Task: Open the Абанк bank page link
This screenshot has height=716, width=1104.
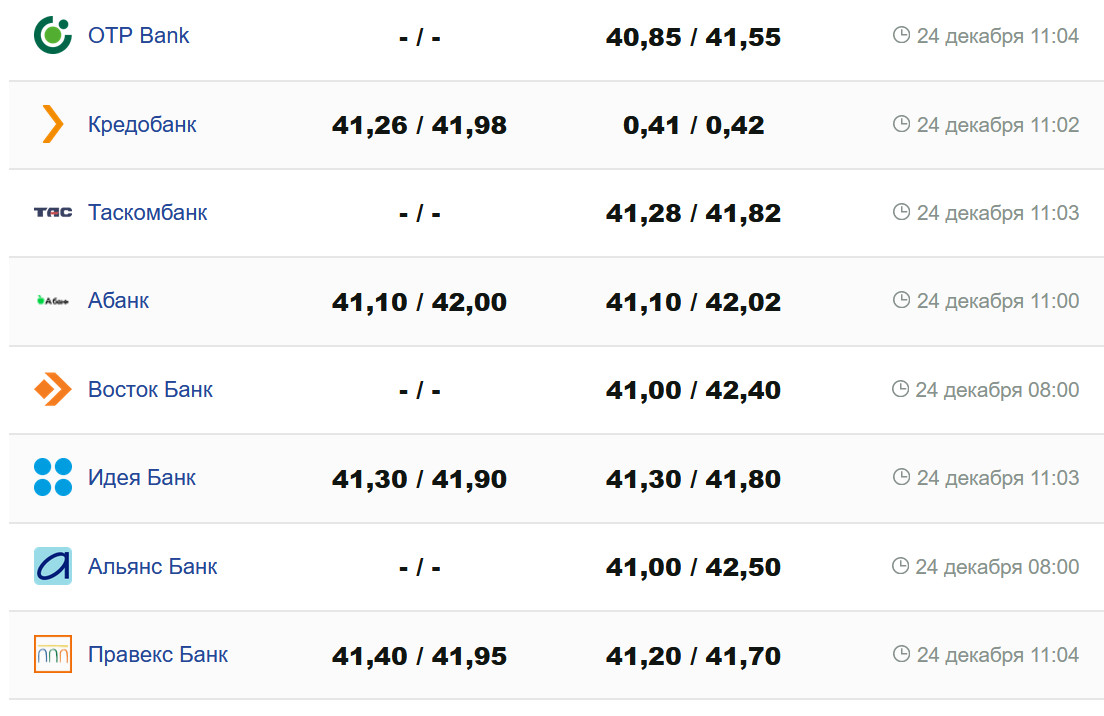Action: (118, 301)
